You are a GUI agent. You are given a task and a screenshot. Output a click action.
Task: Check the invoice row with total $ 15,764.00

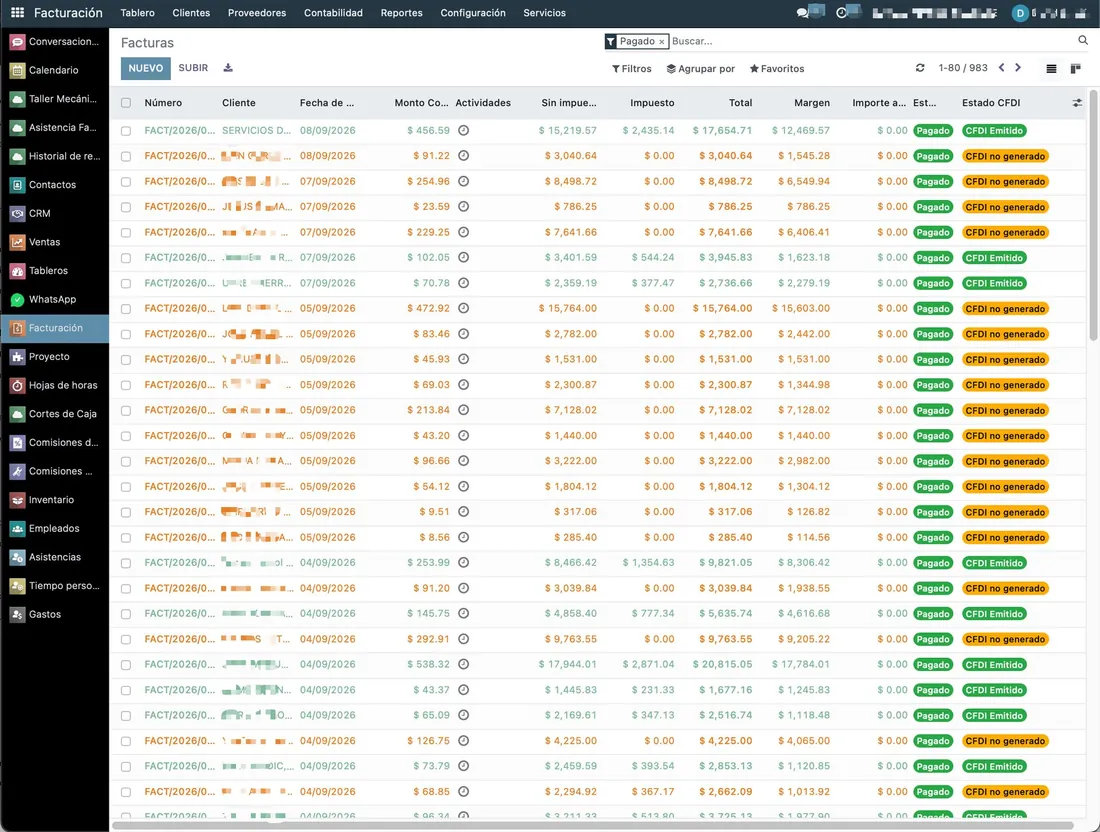[126, 309]
